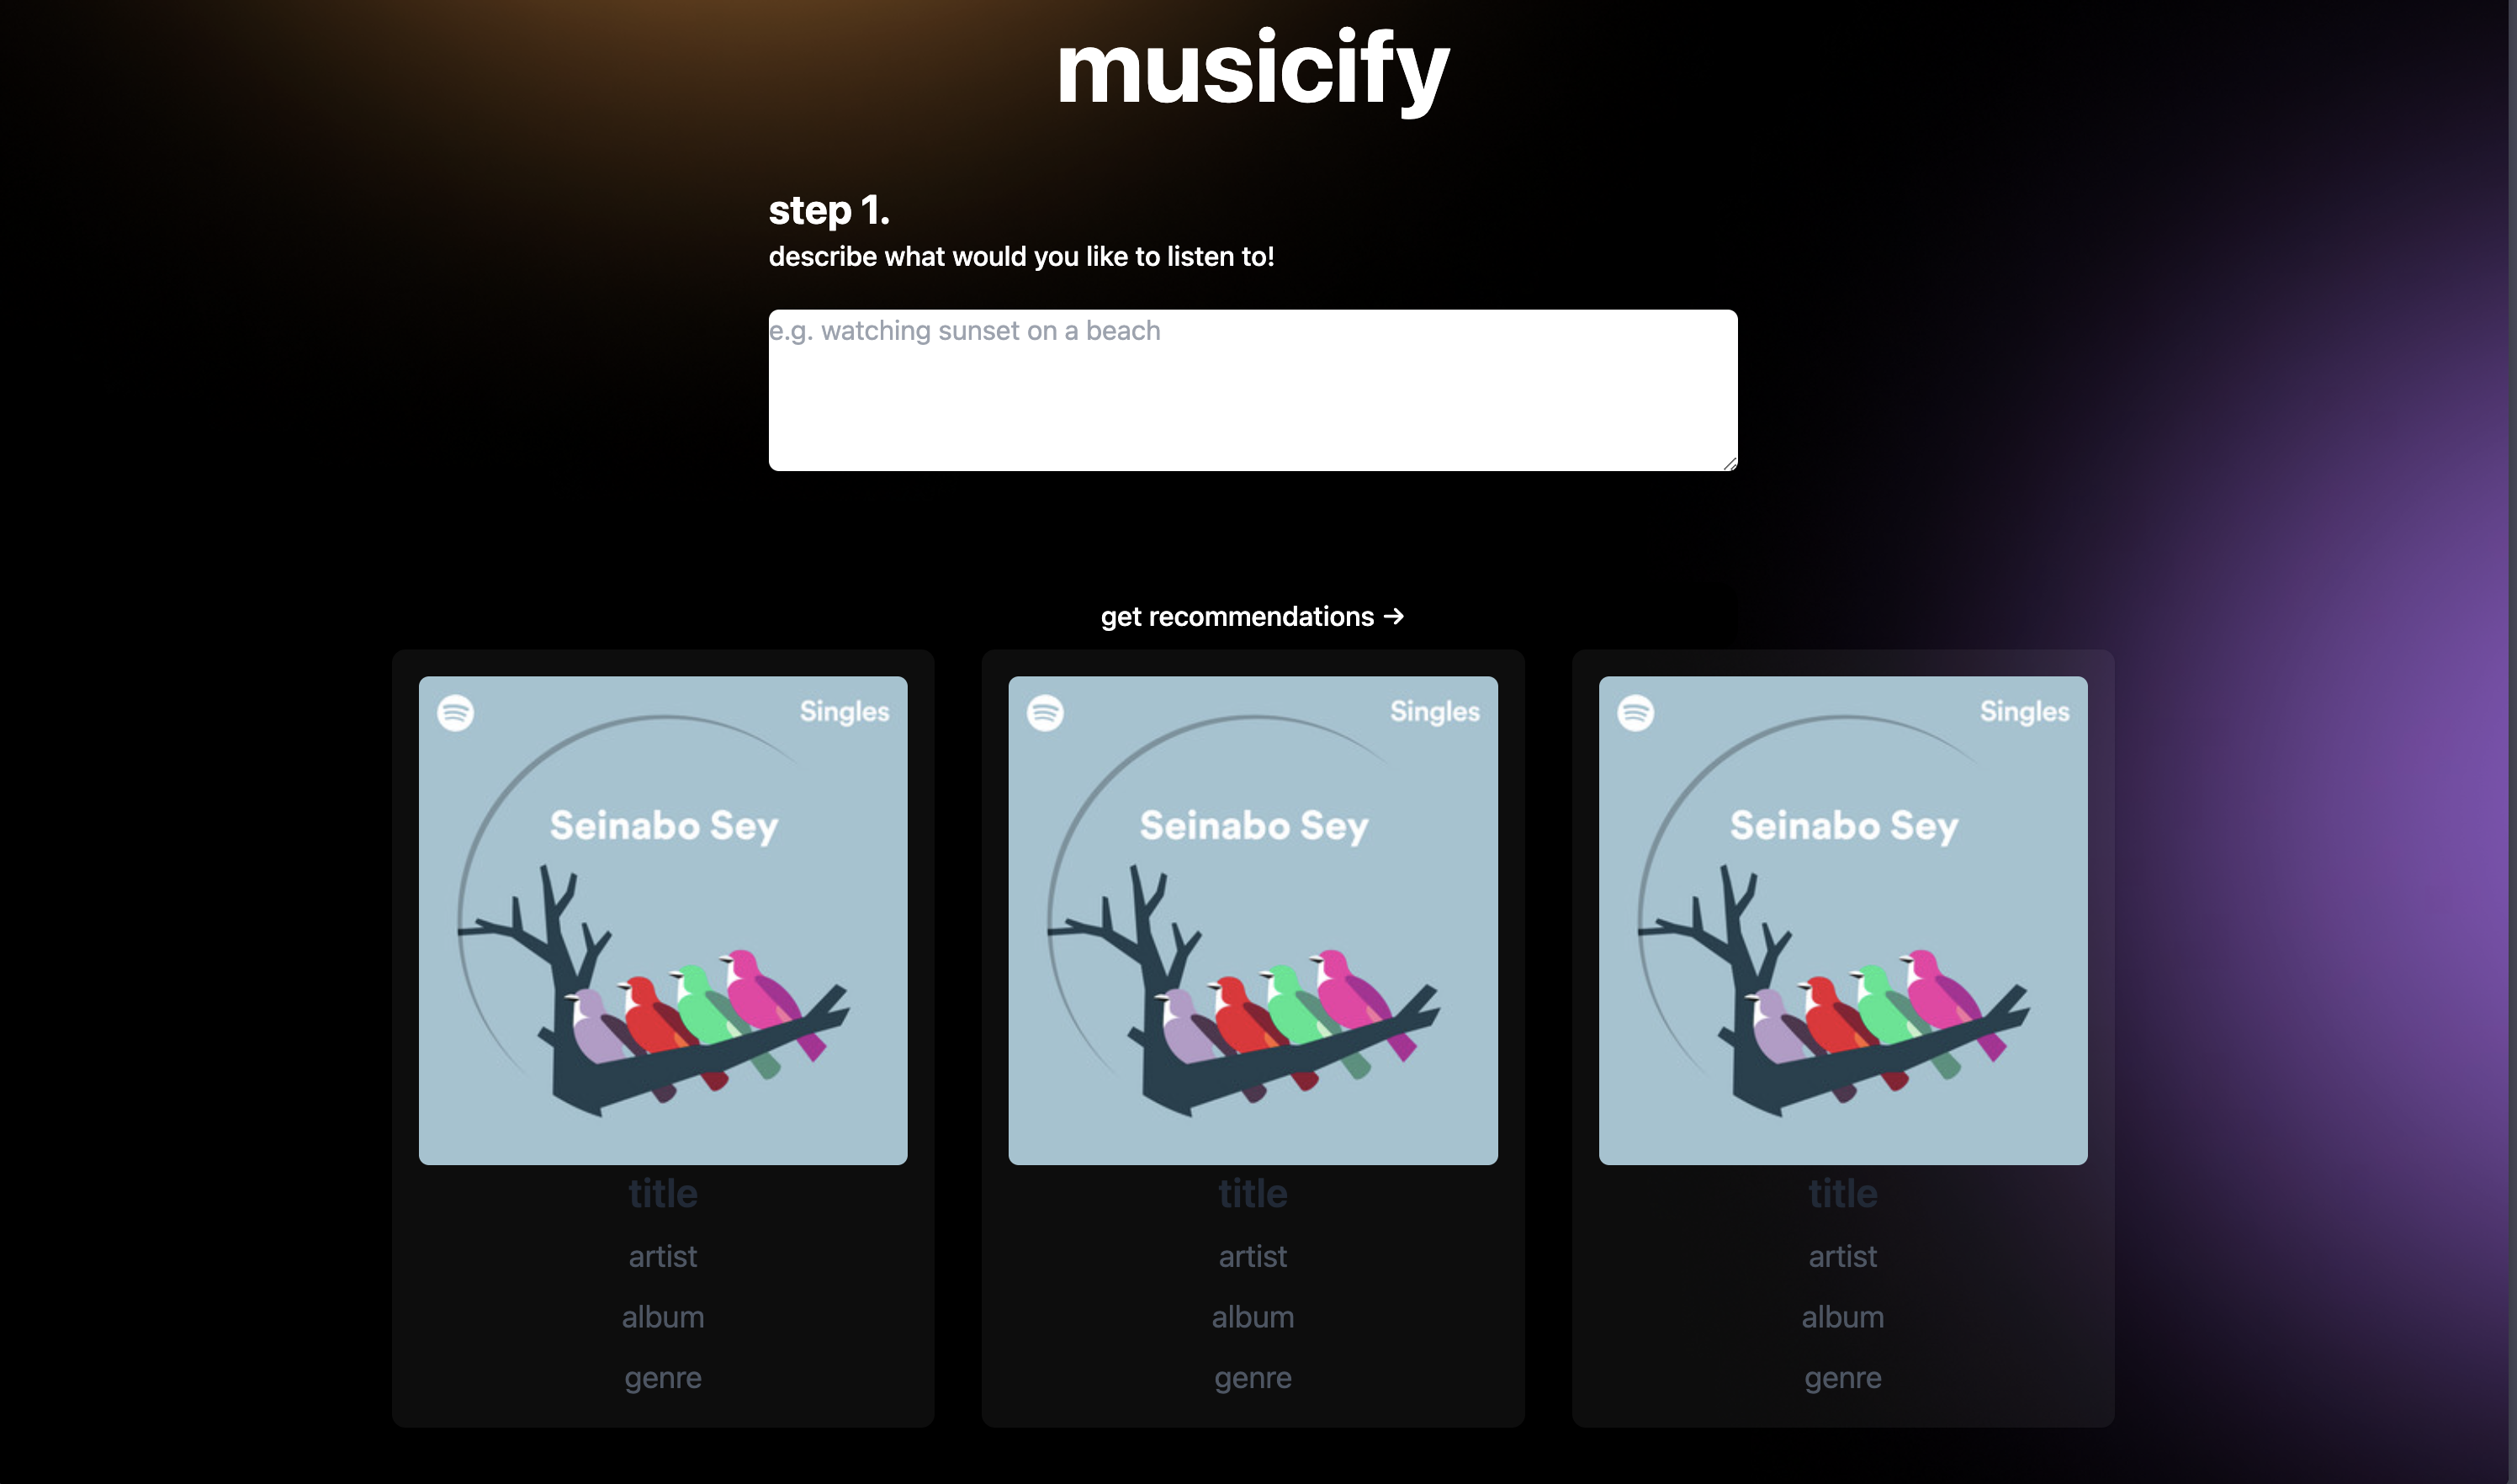This screenshot has width=2517, height=1484.
Task: Click the step 1. heading
Action: coord(829,210)
